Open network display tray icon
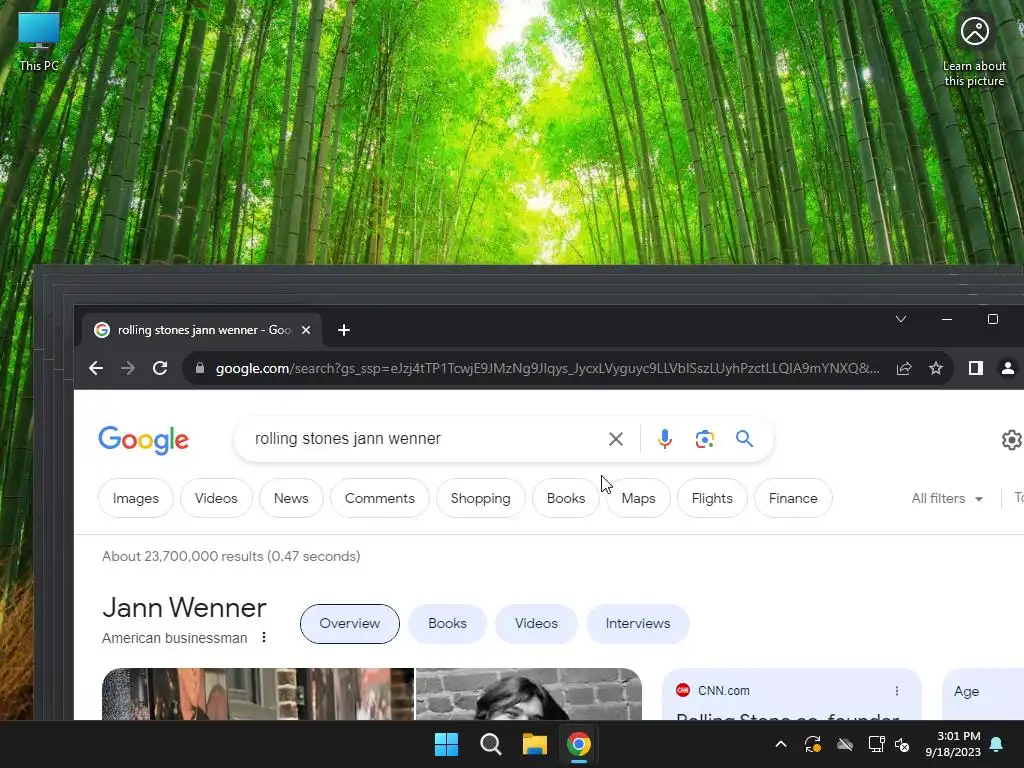 tap(876, 744)
